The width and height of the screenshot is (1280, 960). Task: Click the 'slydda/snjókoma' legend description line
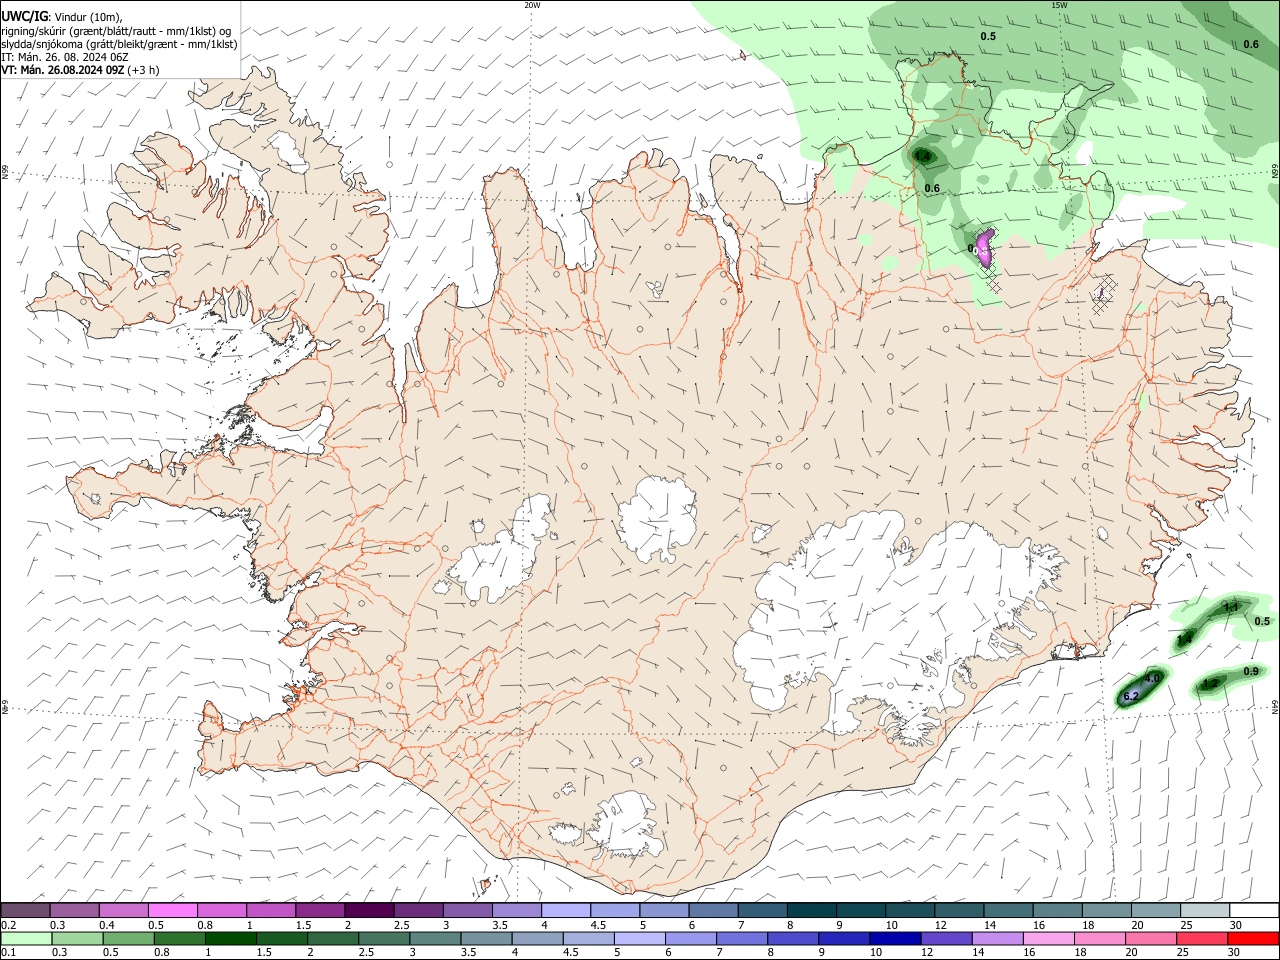119,43
